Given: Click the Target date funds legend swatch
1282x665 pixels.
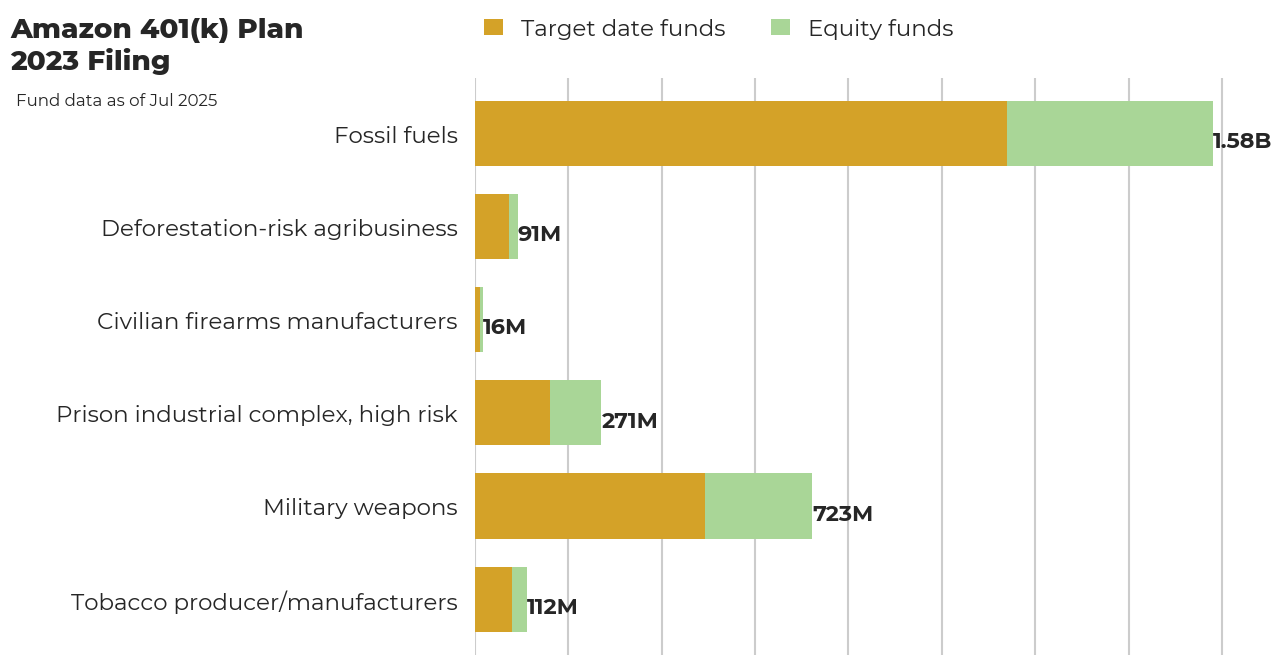Looking at the screenshot, I should point(494,27).
